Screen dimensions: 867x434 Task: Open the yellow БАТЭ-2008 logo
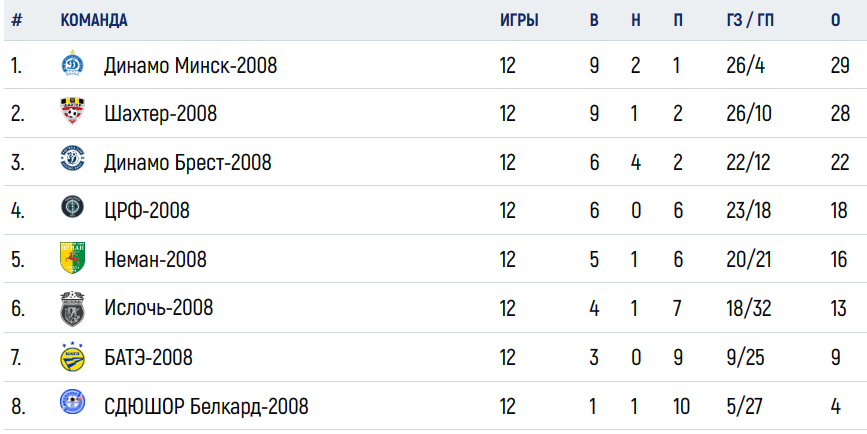[72, 357]
